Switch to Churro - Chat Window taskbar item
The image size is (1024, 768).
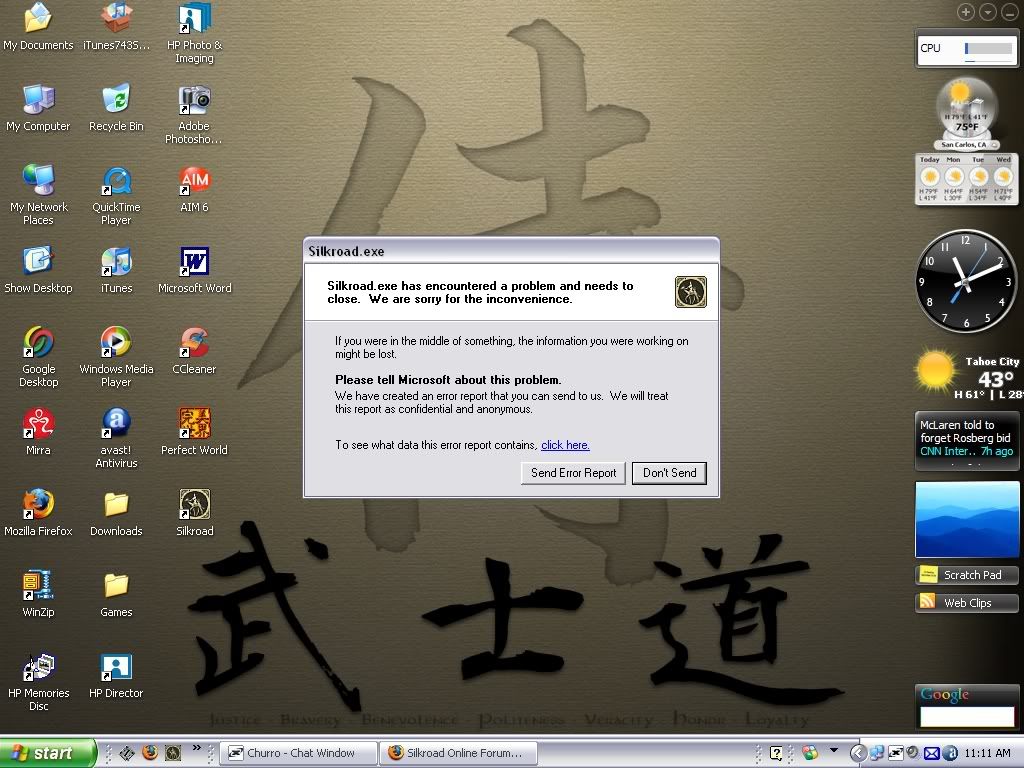(299, 753)
